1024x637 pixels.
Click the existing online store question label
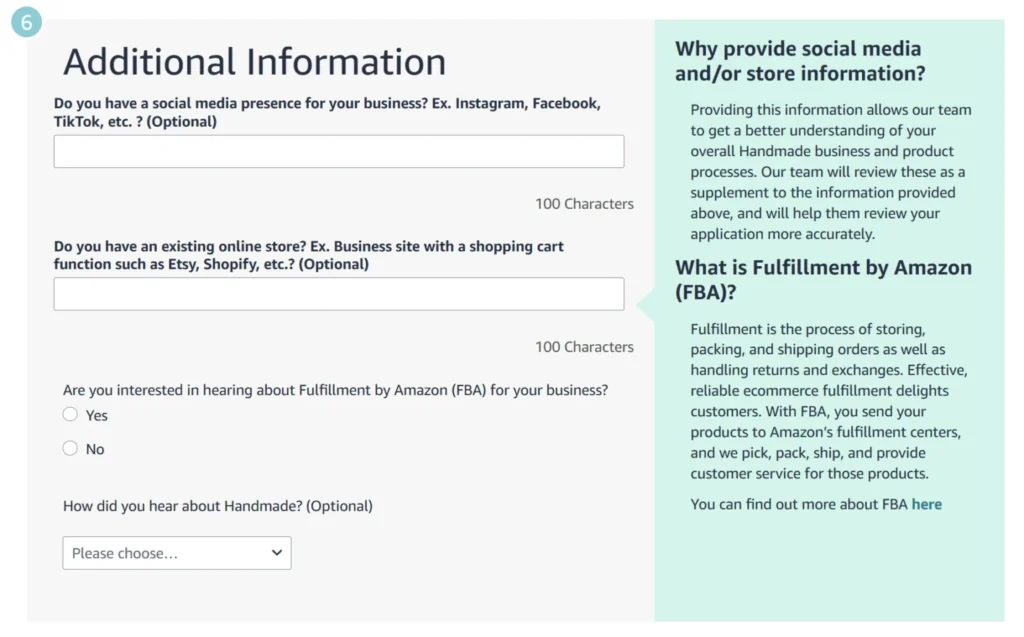click(308, 255)
